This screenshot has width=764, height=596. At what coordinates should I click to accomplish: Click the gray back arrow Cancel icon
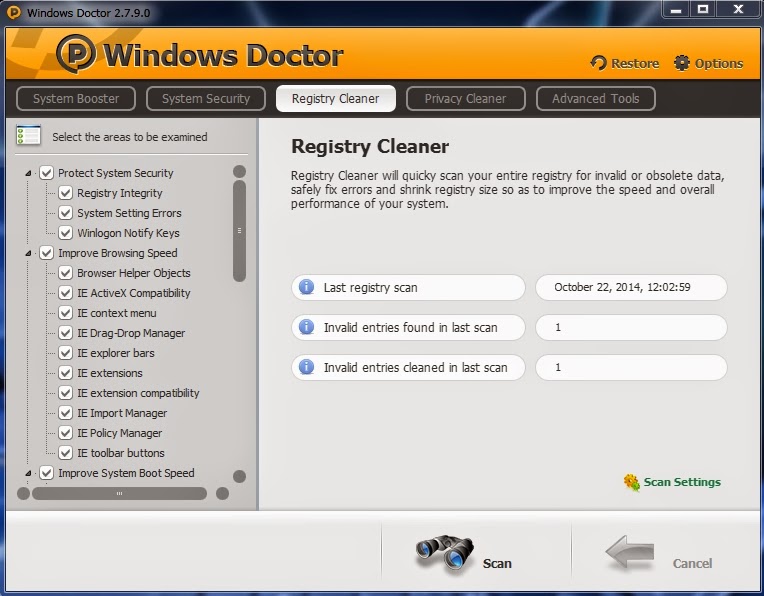[630, 552]
